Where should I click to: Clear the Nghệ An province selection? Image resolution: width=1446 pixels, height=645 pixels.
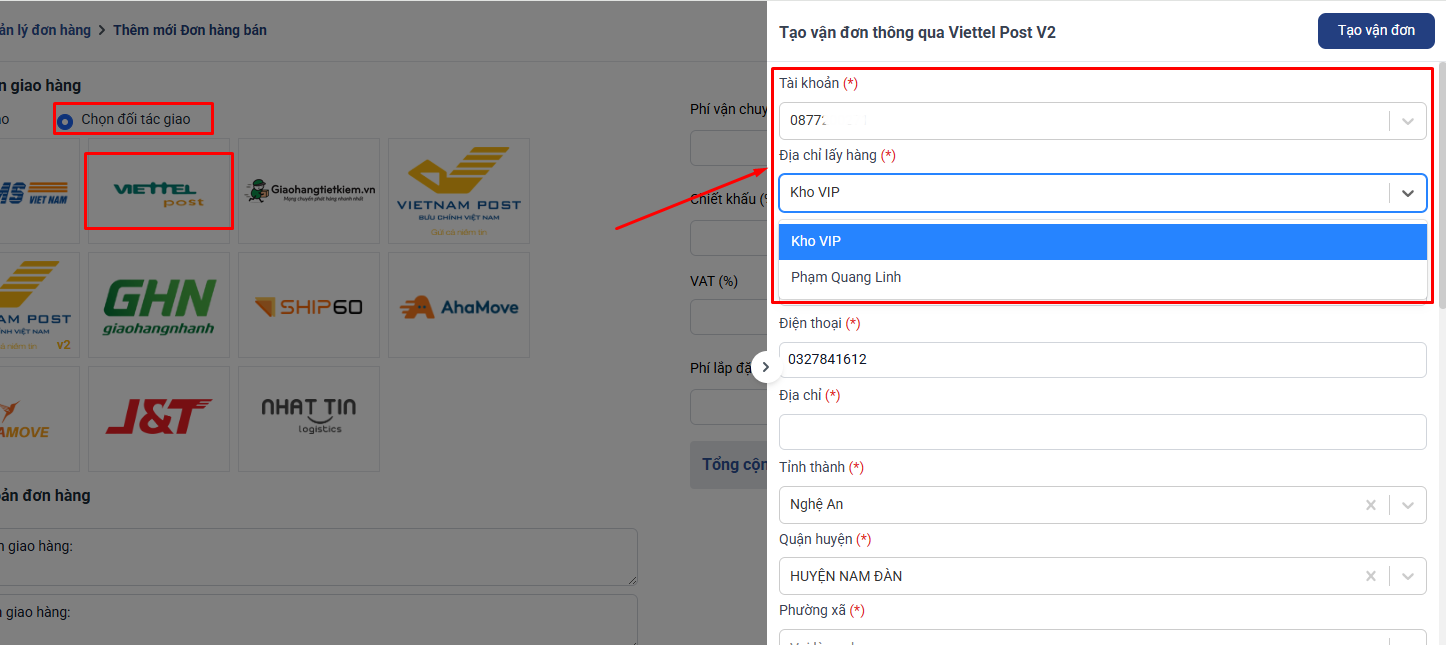coord(1371,505)
